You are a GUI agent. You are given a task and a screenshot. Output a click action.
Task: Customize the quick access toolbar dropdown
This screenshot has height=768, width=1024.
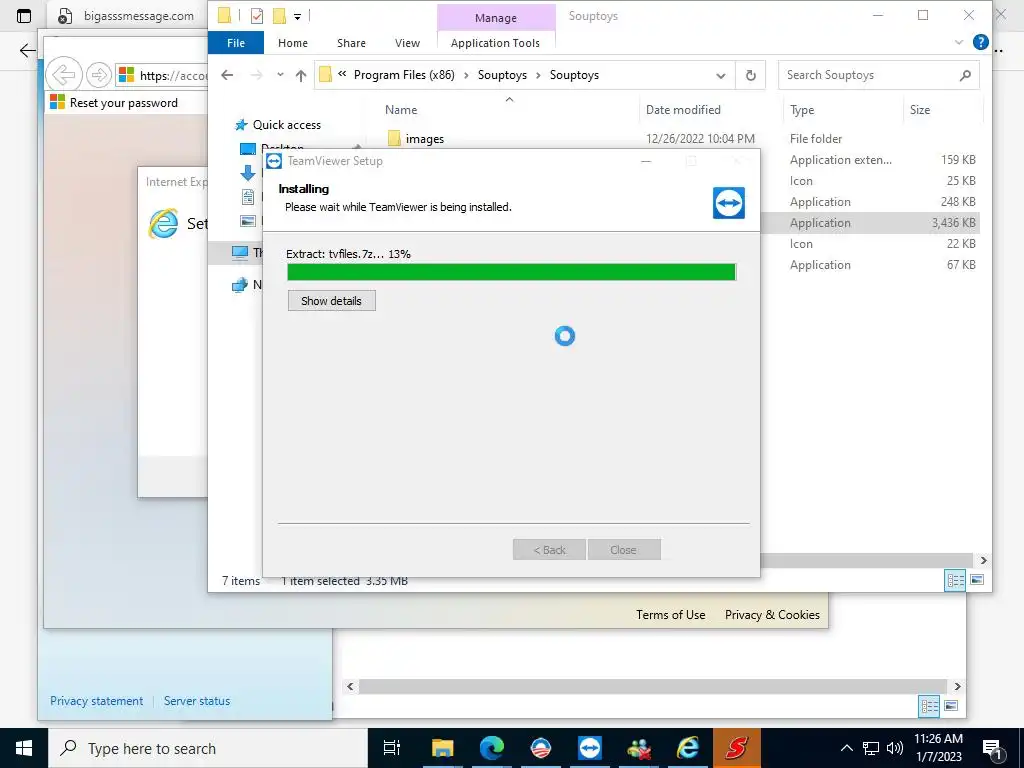[297, 16]
